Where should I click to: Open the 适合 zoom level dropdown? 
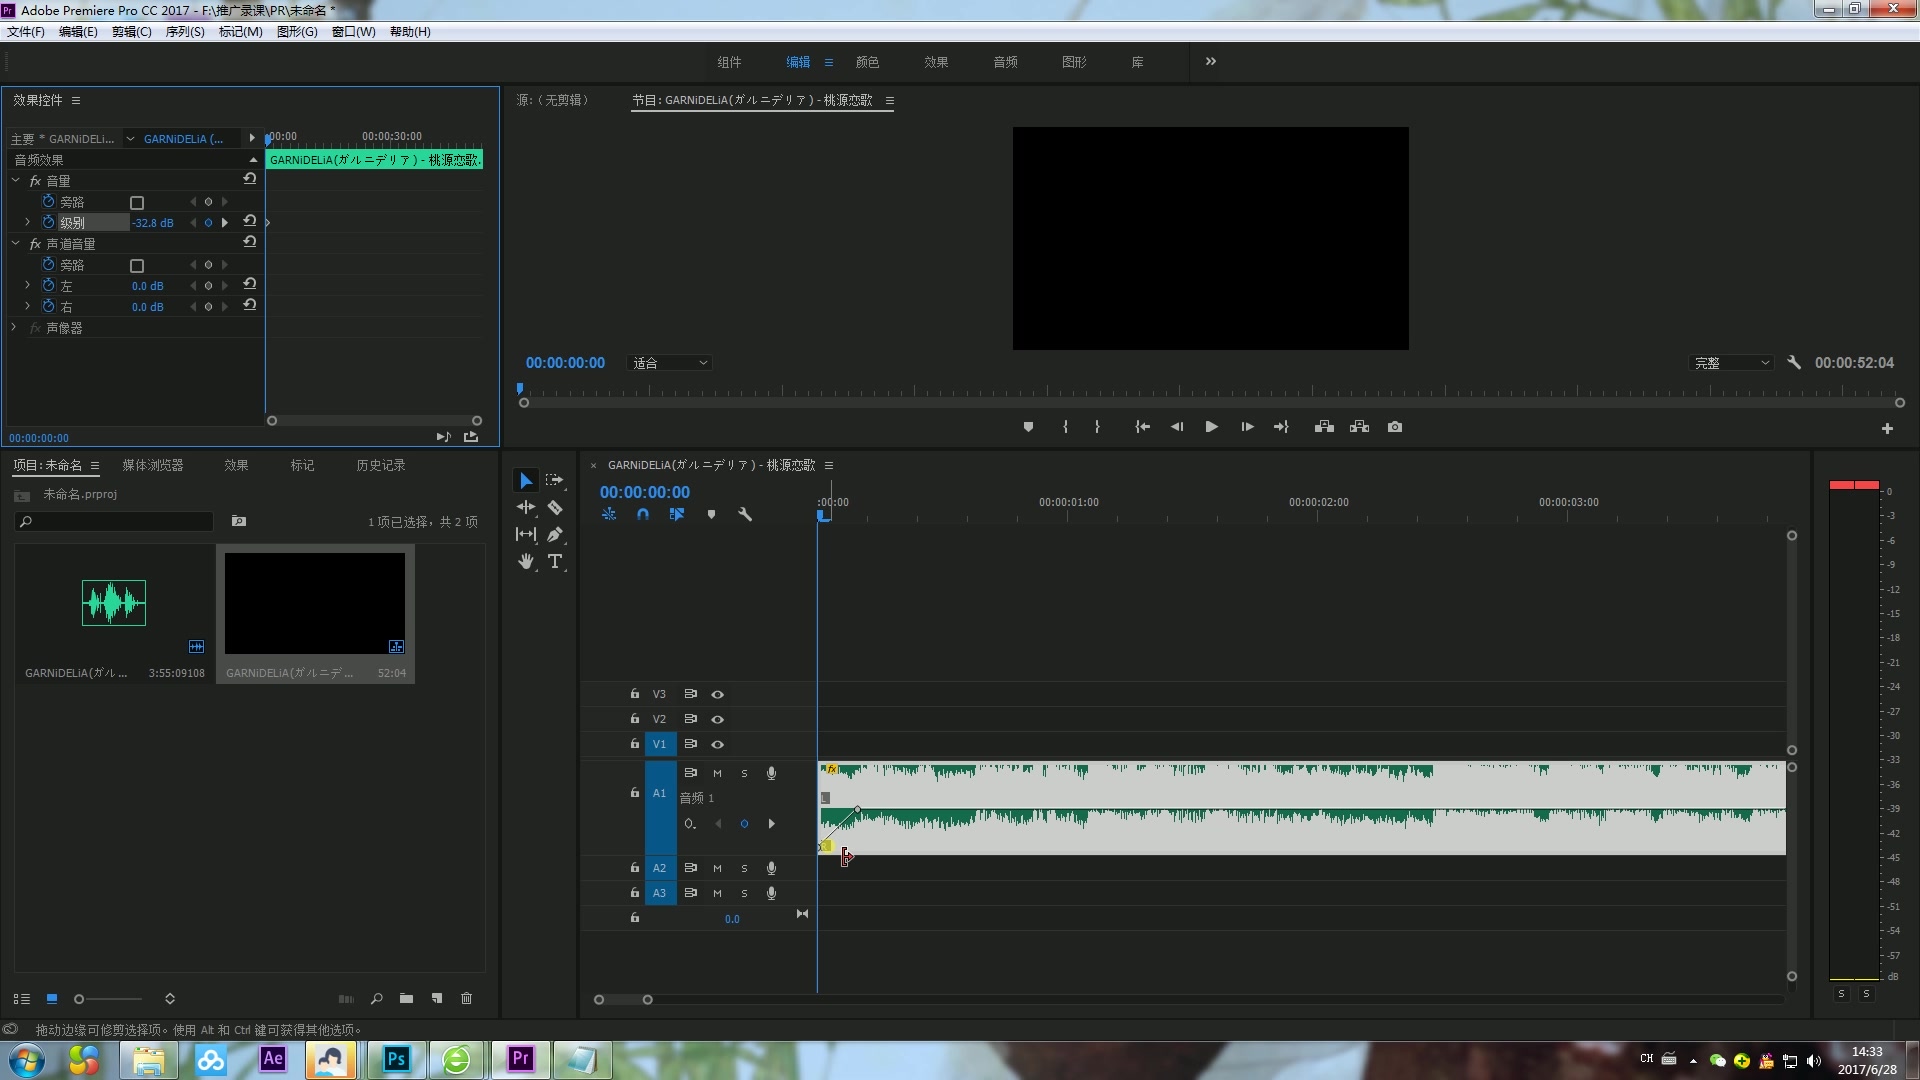670,363
